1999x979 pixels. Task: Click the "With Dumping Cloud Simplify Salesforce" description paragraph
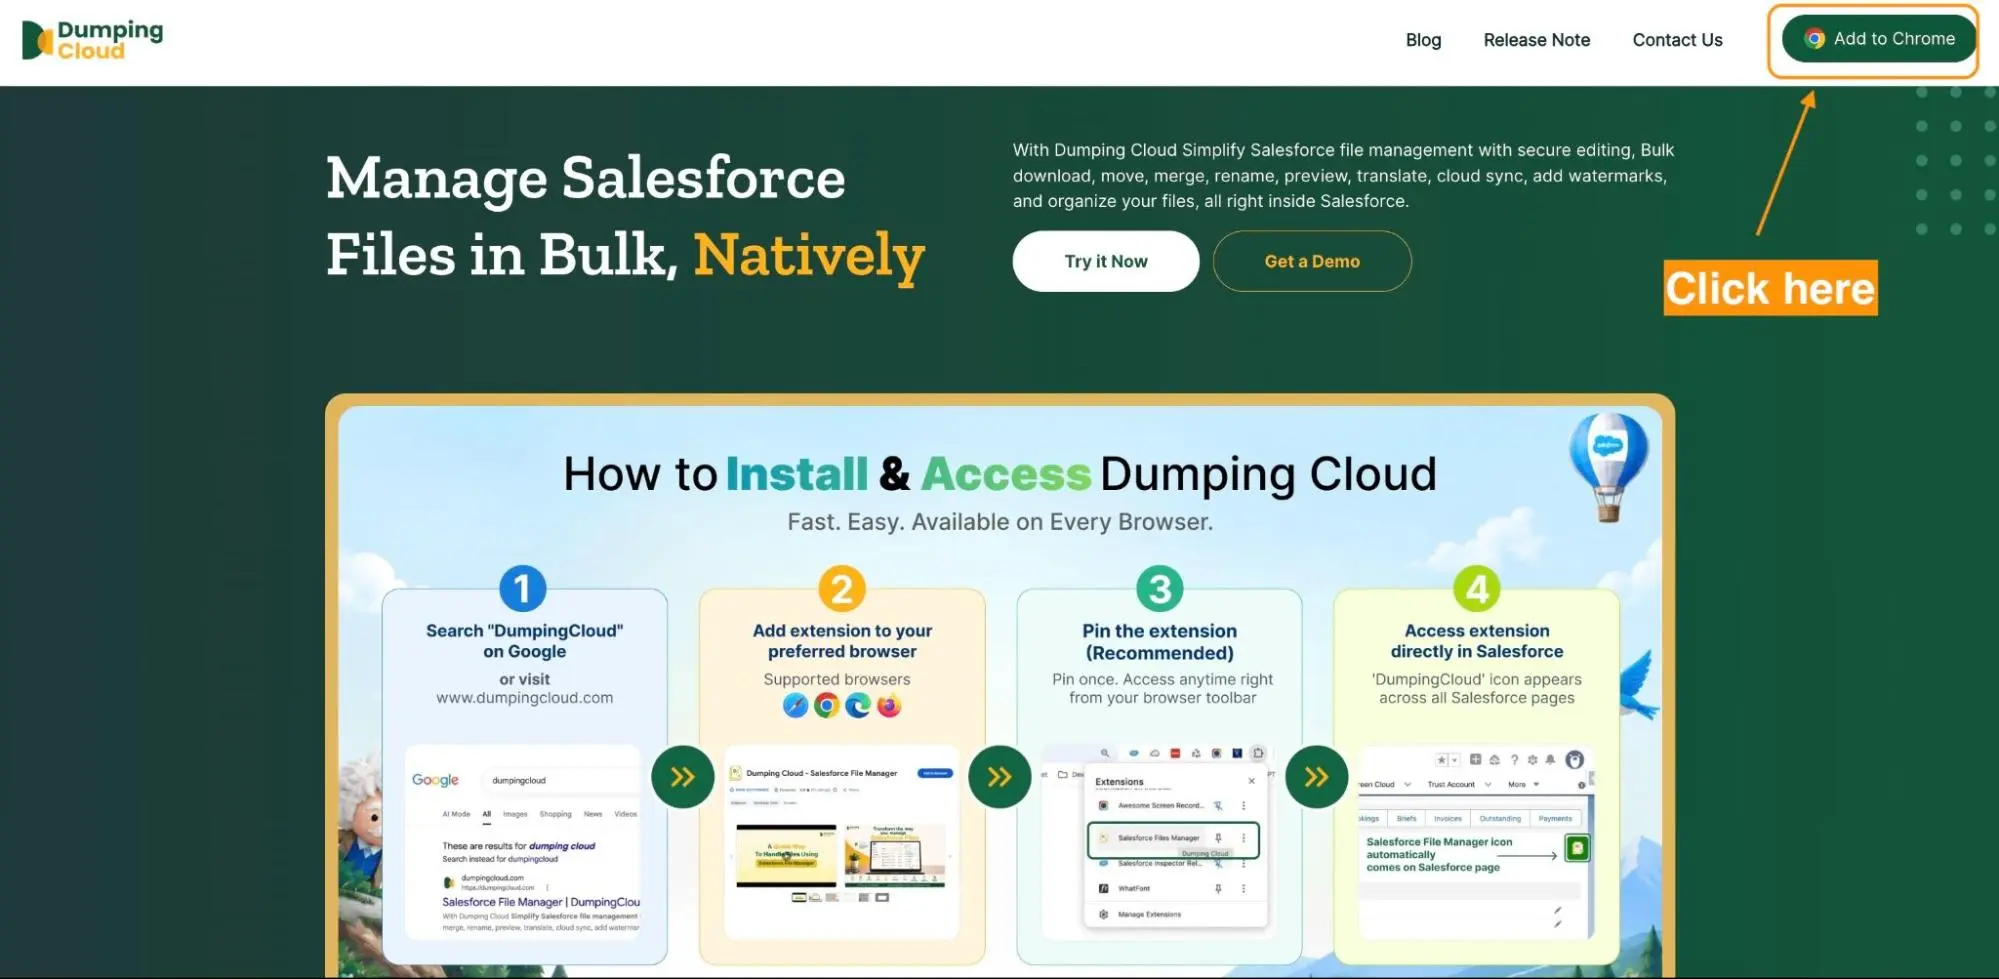1343,175
